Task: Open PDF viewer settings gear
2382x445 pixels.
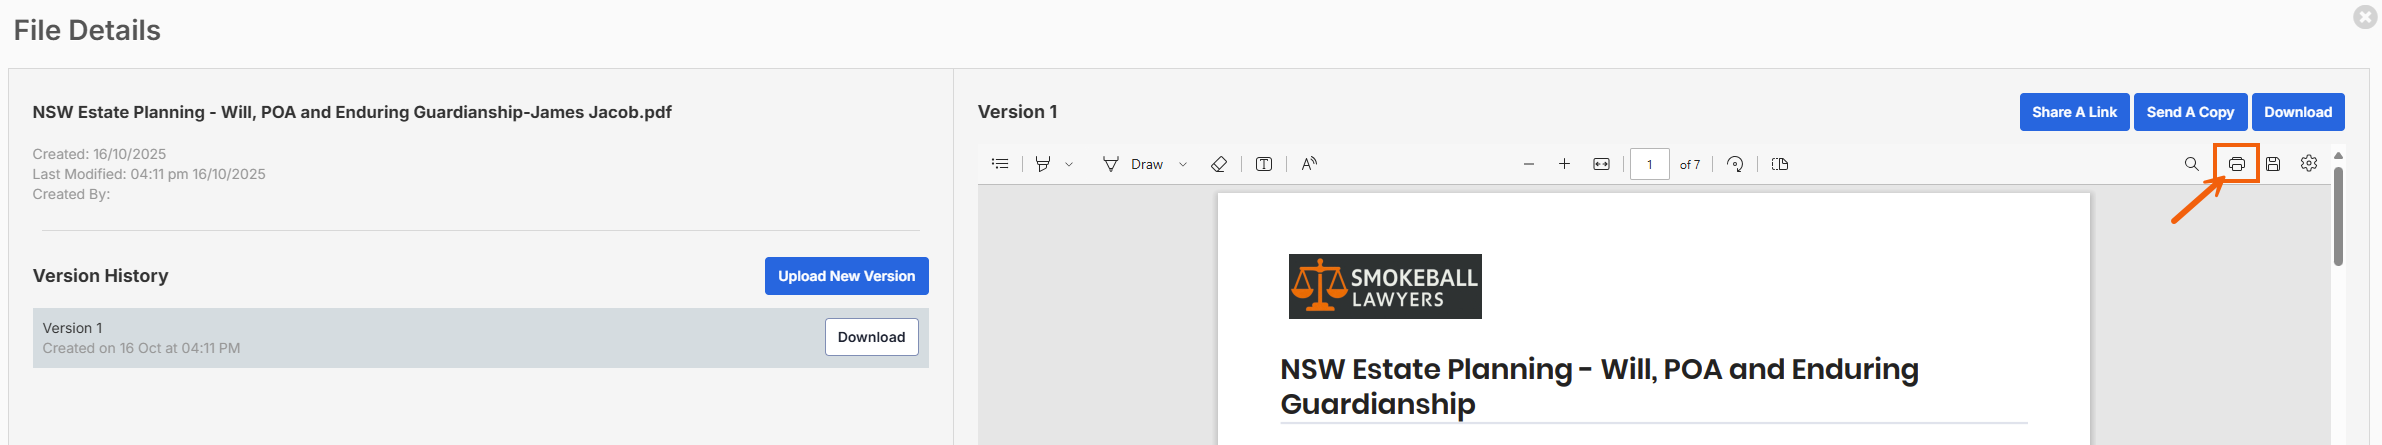Action: point(2309,164)
